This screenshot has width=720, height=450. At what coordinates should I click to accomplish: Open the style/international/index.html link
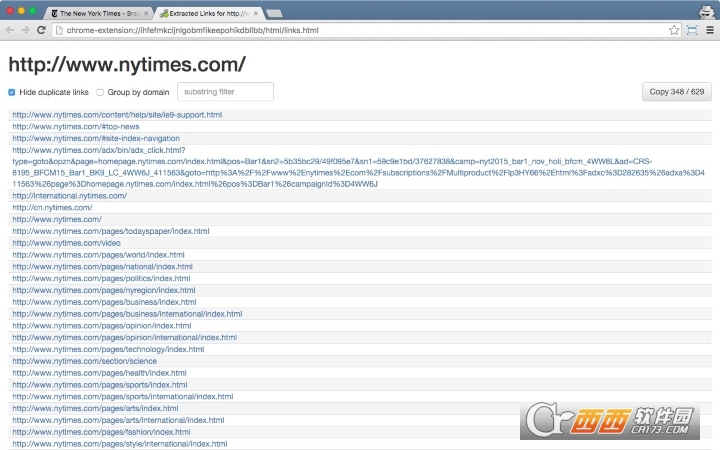(120, 444)
